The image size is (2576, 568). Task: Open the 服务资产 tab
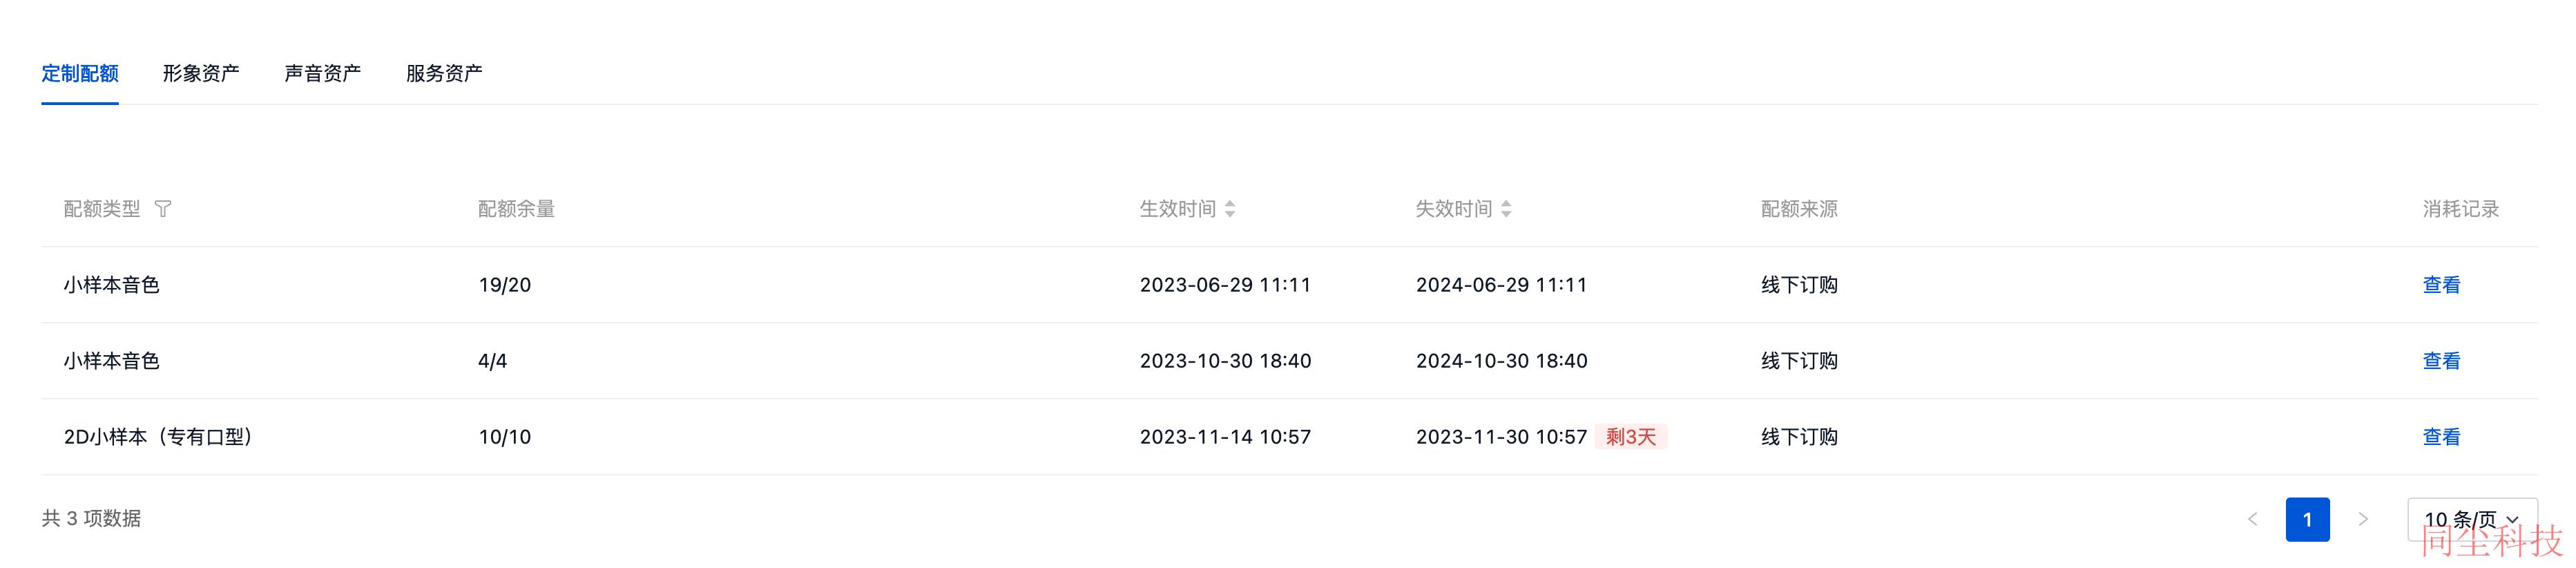[x=444, y=73]
